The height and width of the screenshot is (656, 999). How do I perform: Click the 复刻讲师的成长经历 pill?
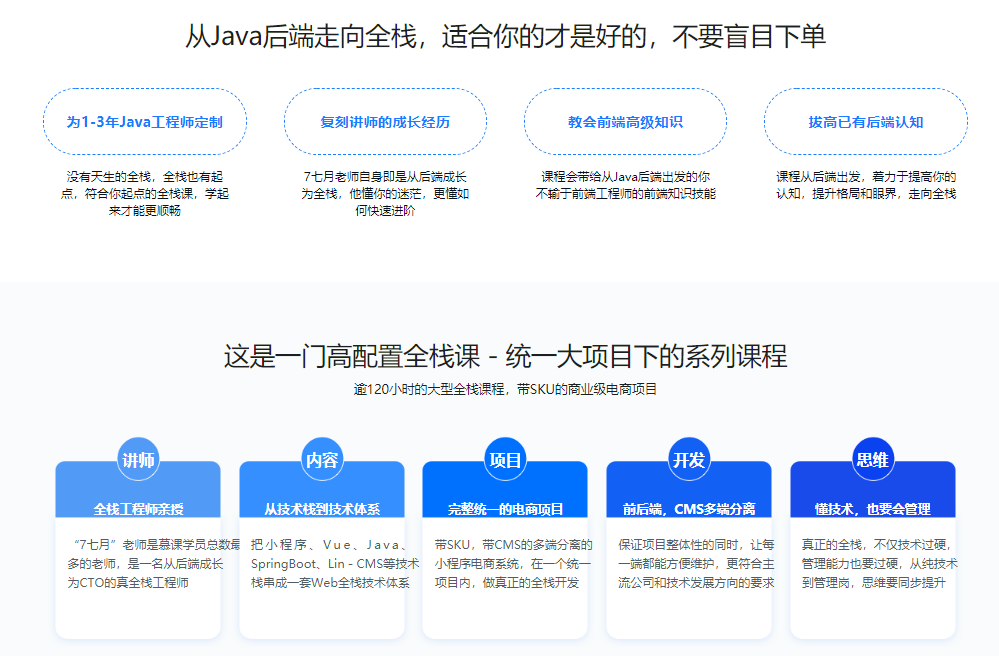coord(385,120)
